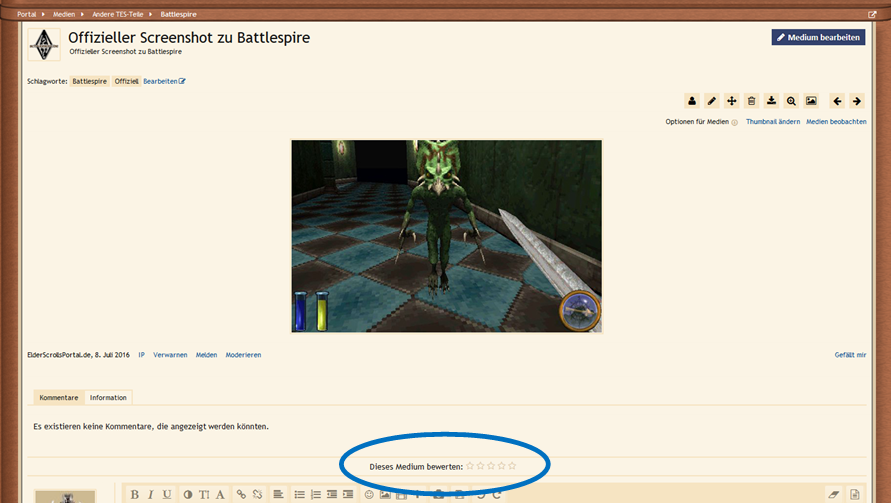
Task: Go to previous medium with left arrow
Action: tap(837, 101)
